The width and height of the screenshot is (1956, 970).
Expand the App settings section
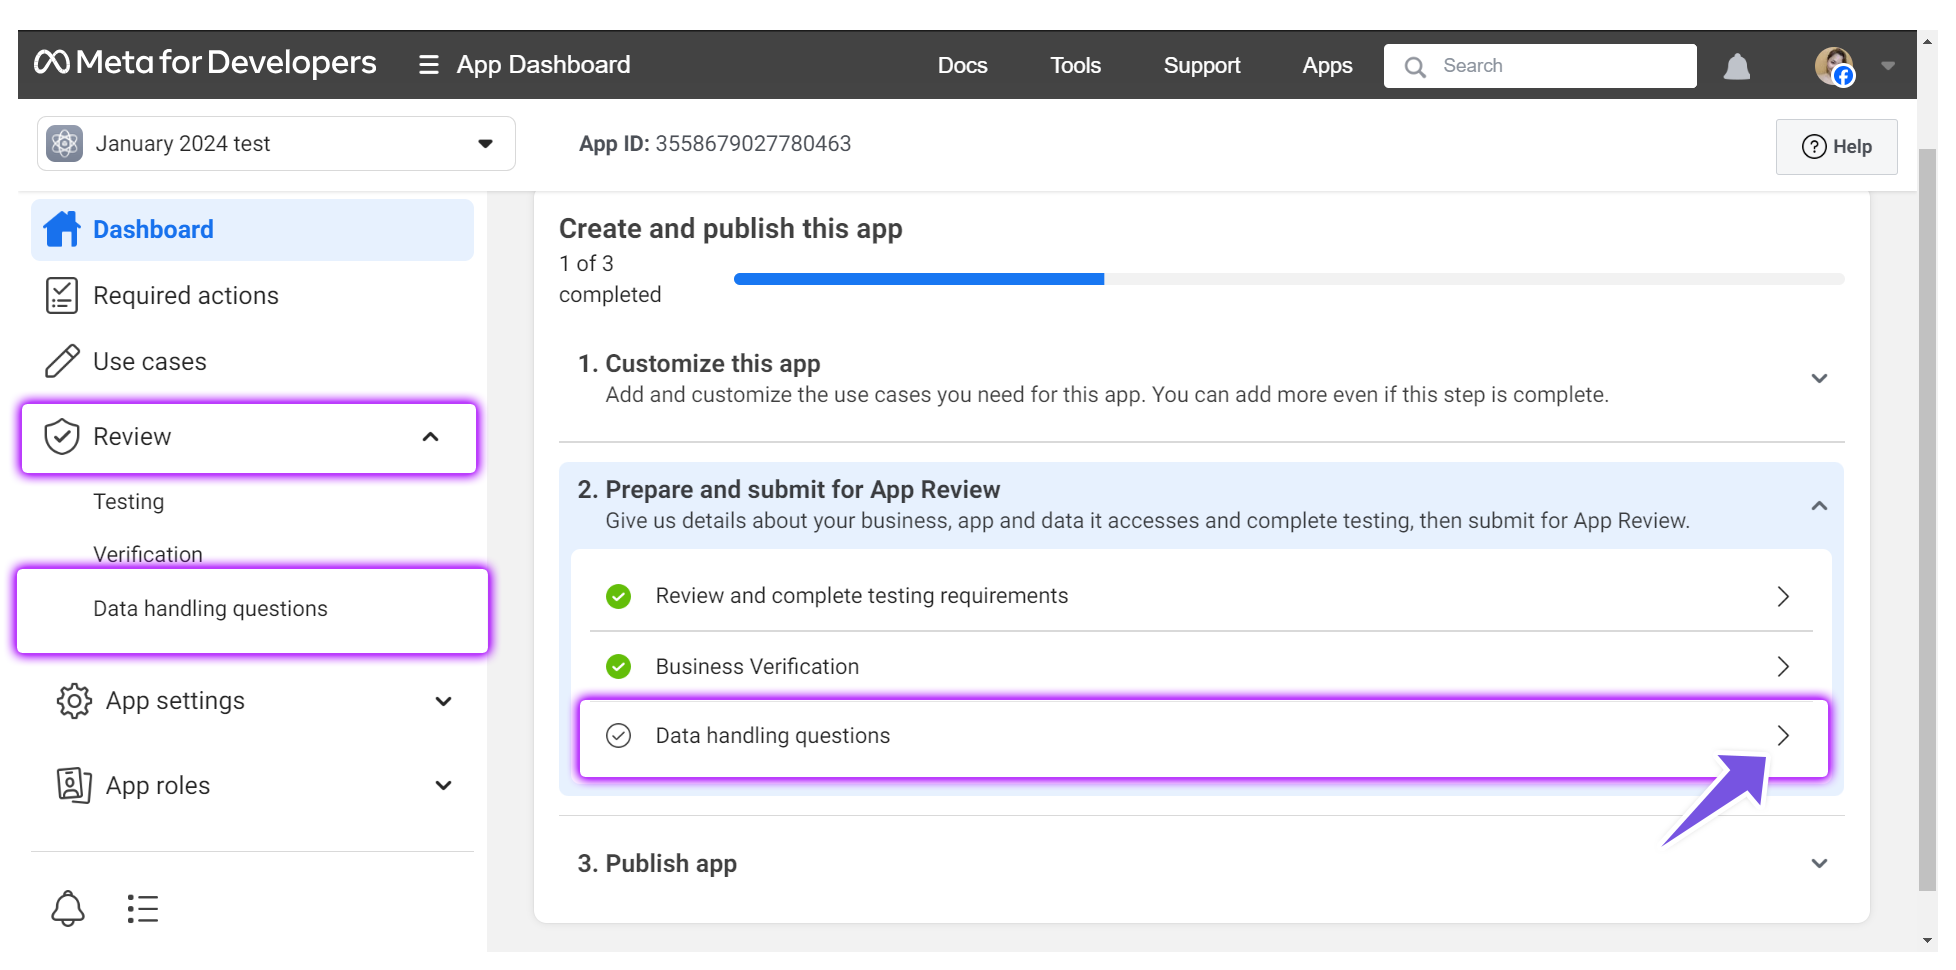click(x=252, y=701)
